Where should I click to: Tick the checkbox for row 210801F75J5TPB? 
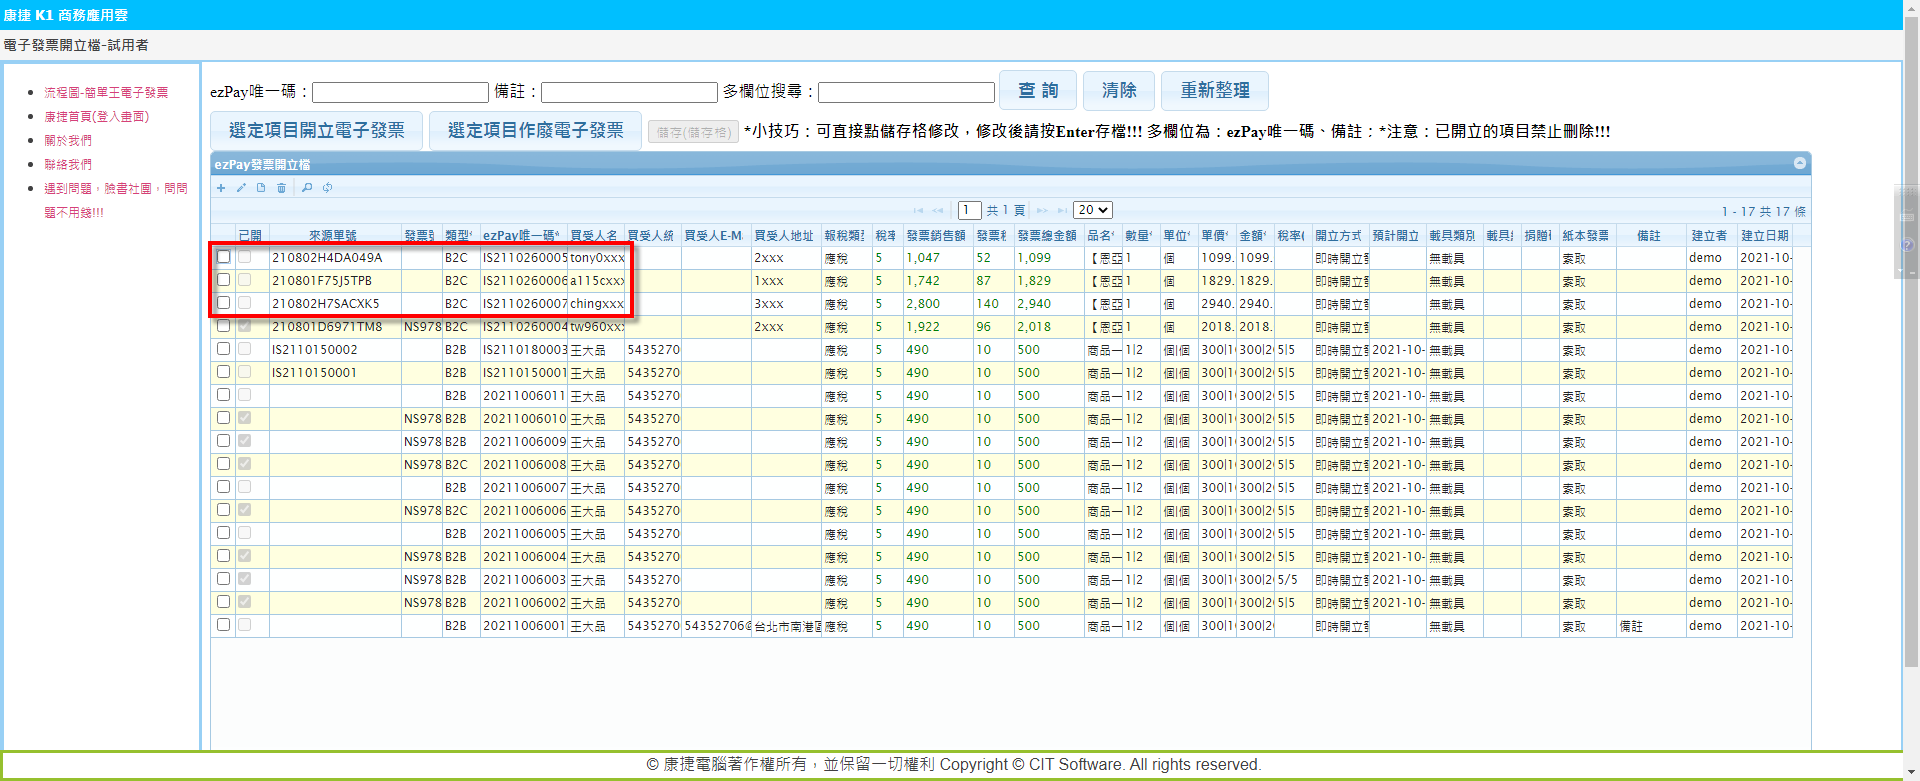click(224, 280)
